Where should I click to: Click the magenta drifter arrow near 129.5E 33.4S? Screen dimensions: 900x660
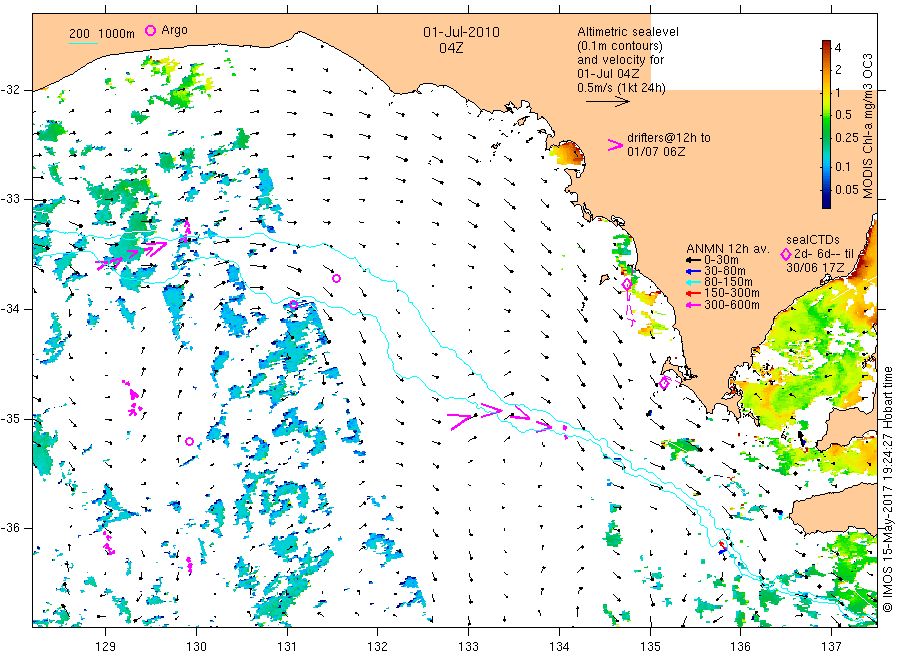coord(154,248)
